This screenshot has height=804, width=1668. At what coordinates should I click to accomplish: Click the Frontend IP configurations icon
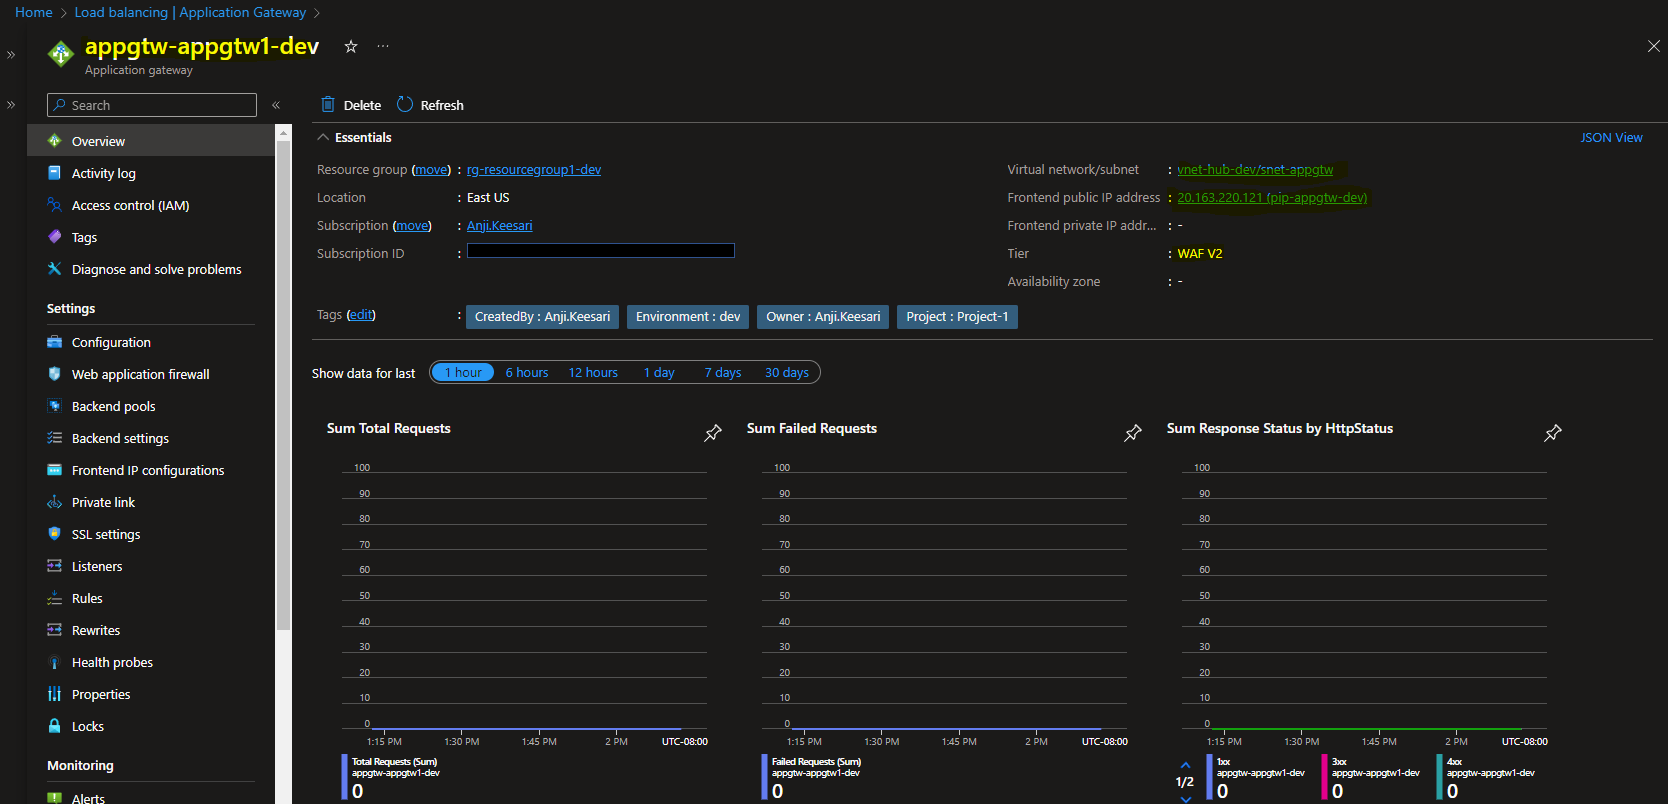pos(55,470)
